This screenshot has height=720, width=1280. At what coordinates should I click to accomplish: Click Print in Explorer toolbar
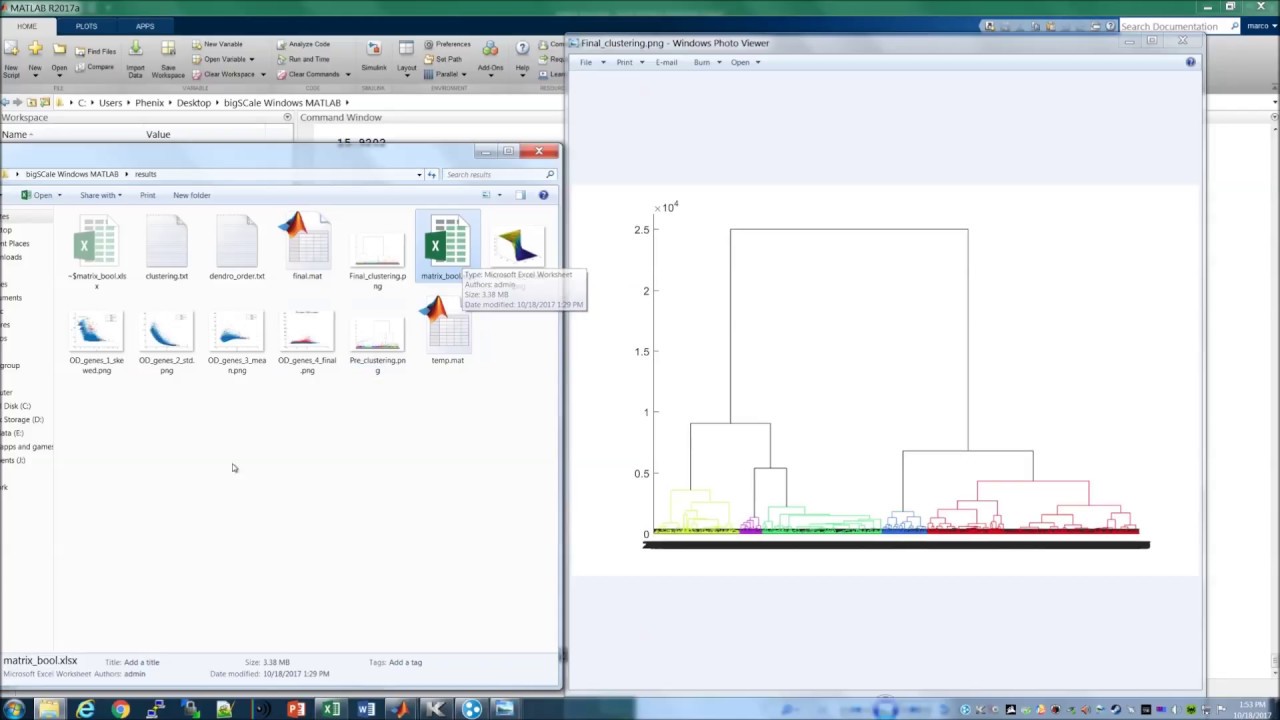click(147, 195)
